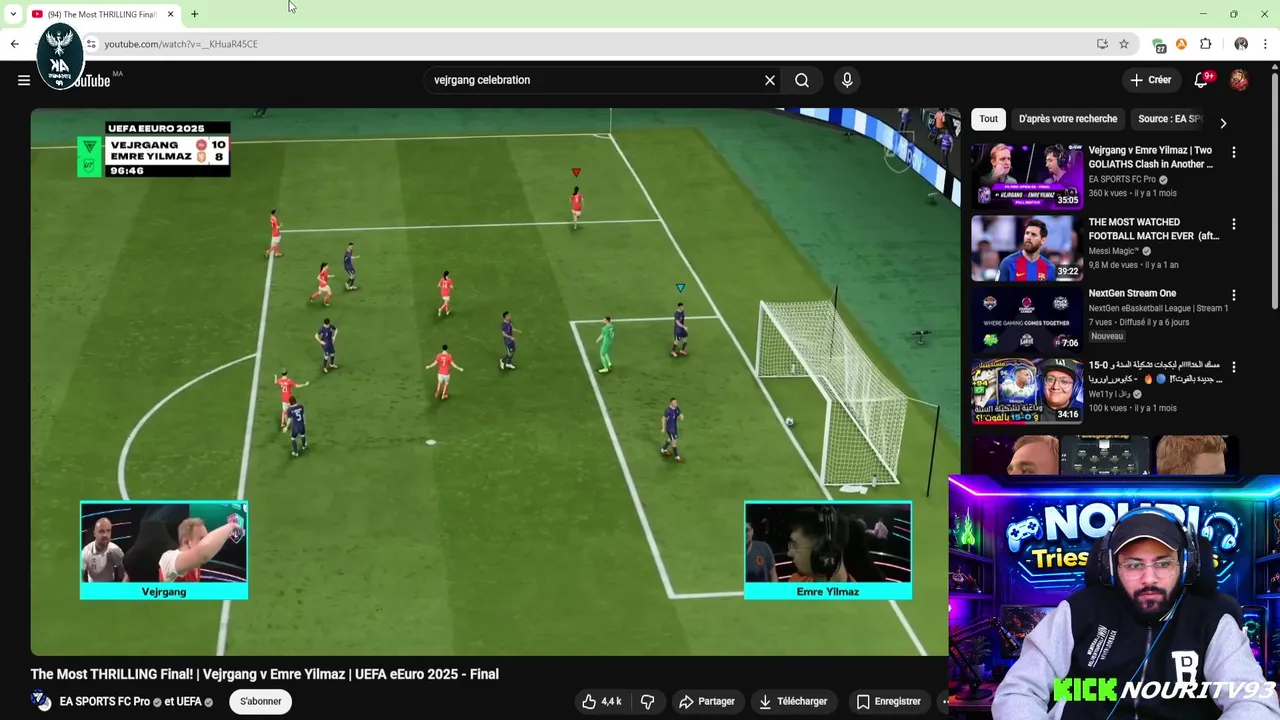Click the Télécharger download button

(x=793, y=701)
